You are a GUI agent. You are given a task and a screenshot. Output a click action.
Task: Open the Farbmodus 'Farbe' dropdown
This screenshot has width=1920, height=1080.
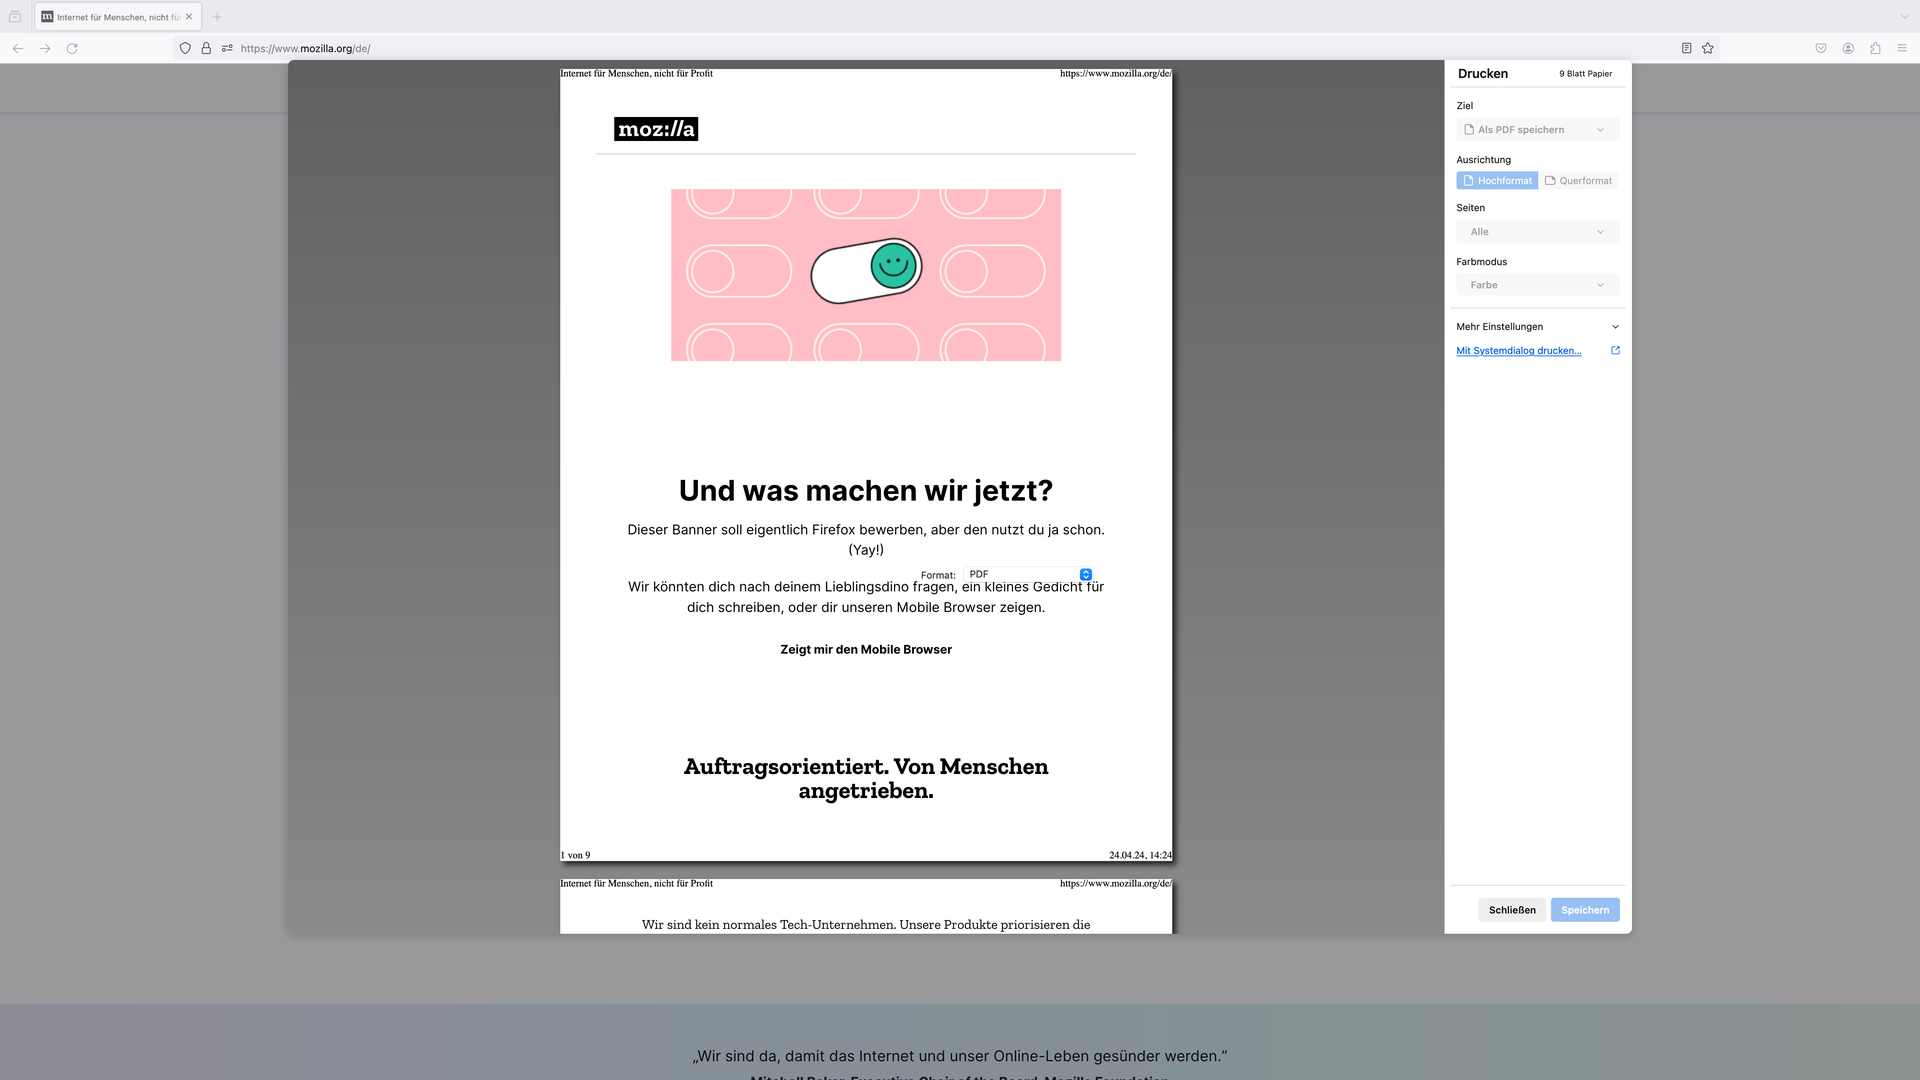point(1537,285)
